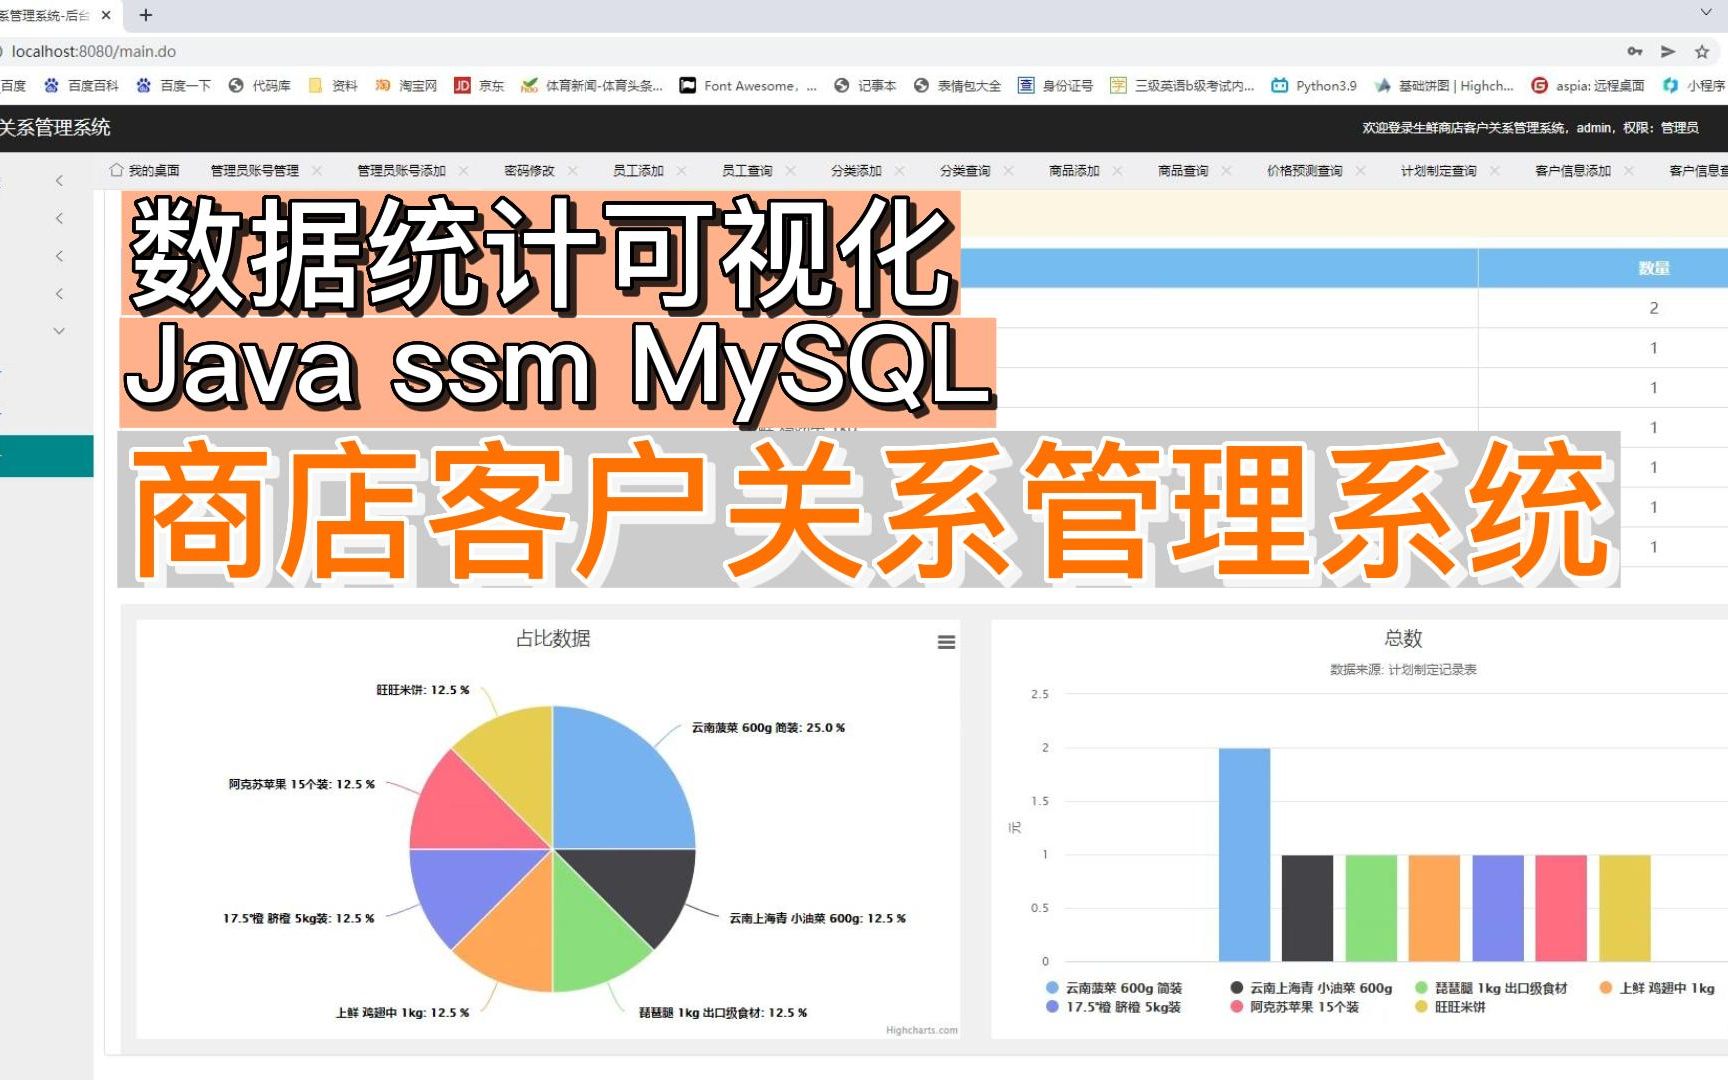Close the 计划制定查询 tab

point(1494,170)
